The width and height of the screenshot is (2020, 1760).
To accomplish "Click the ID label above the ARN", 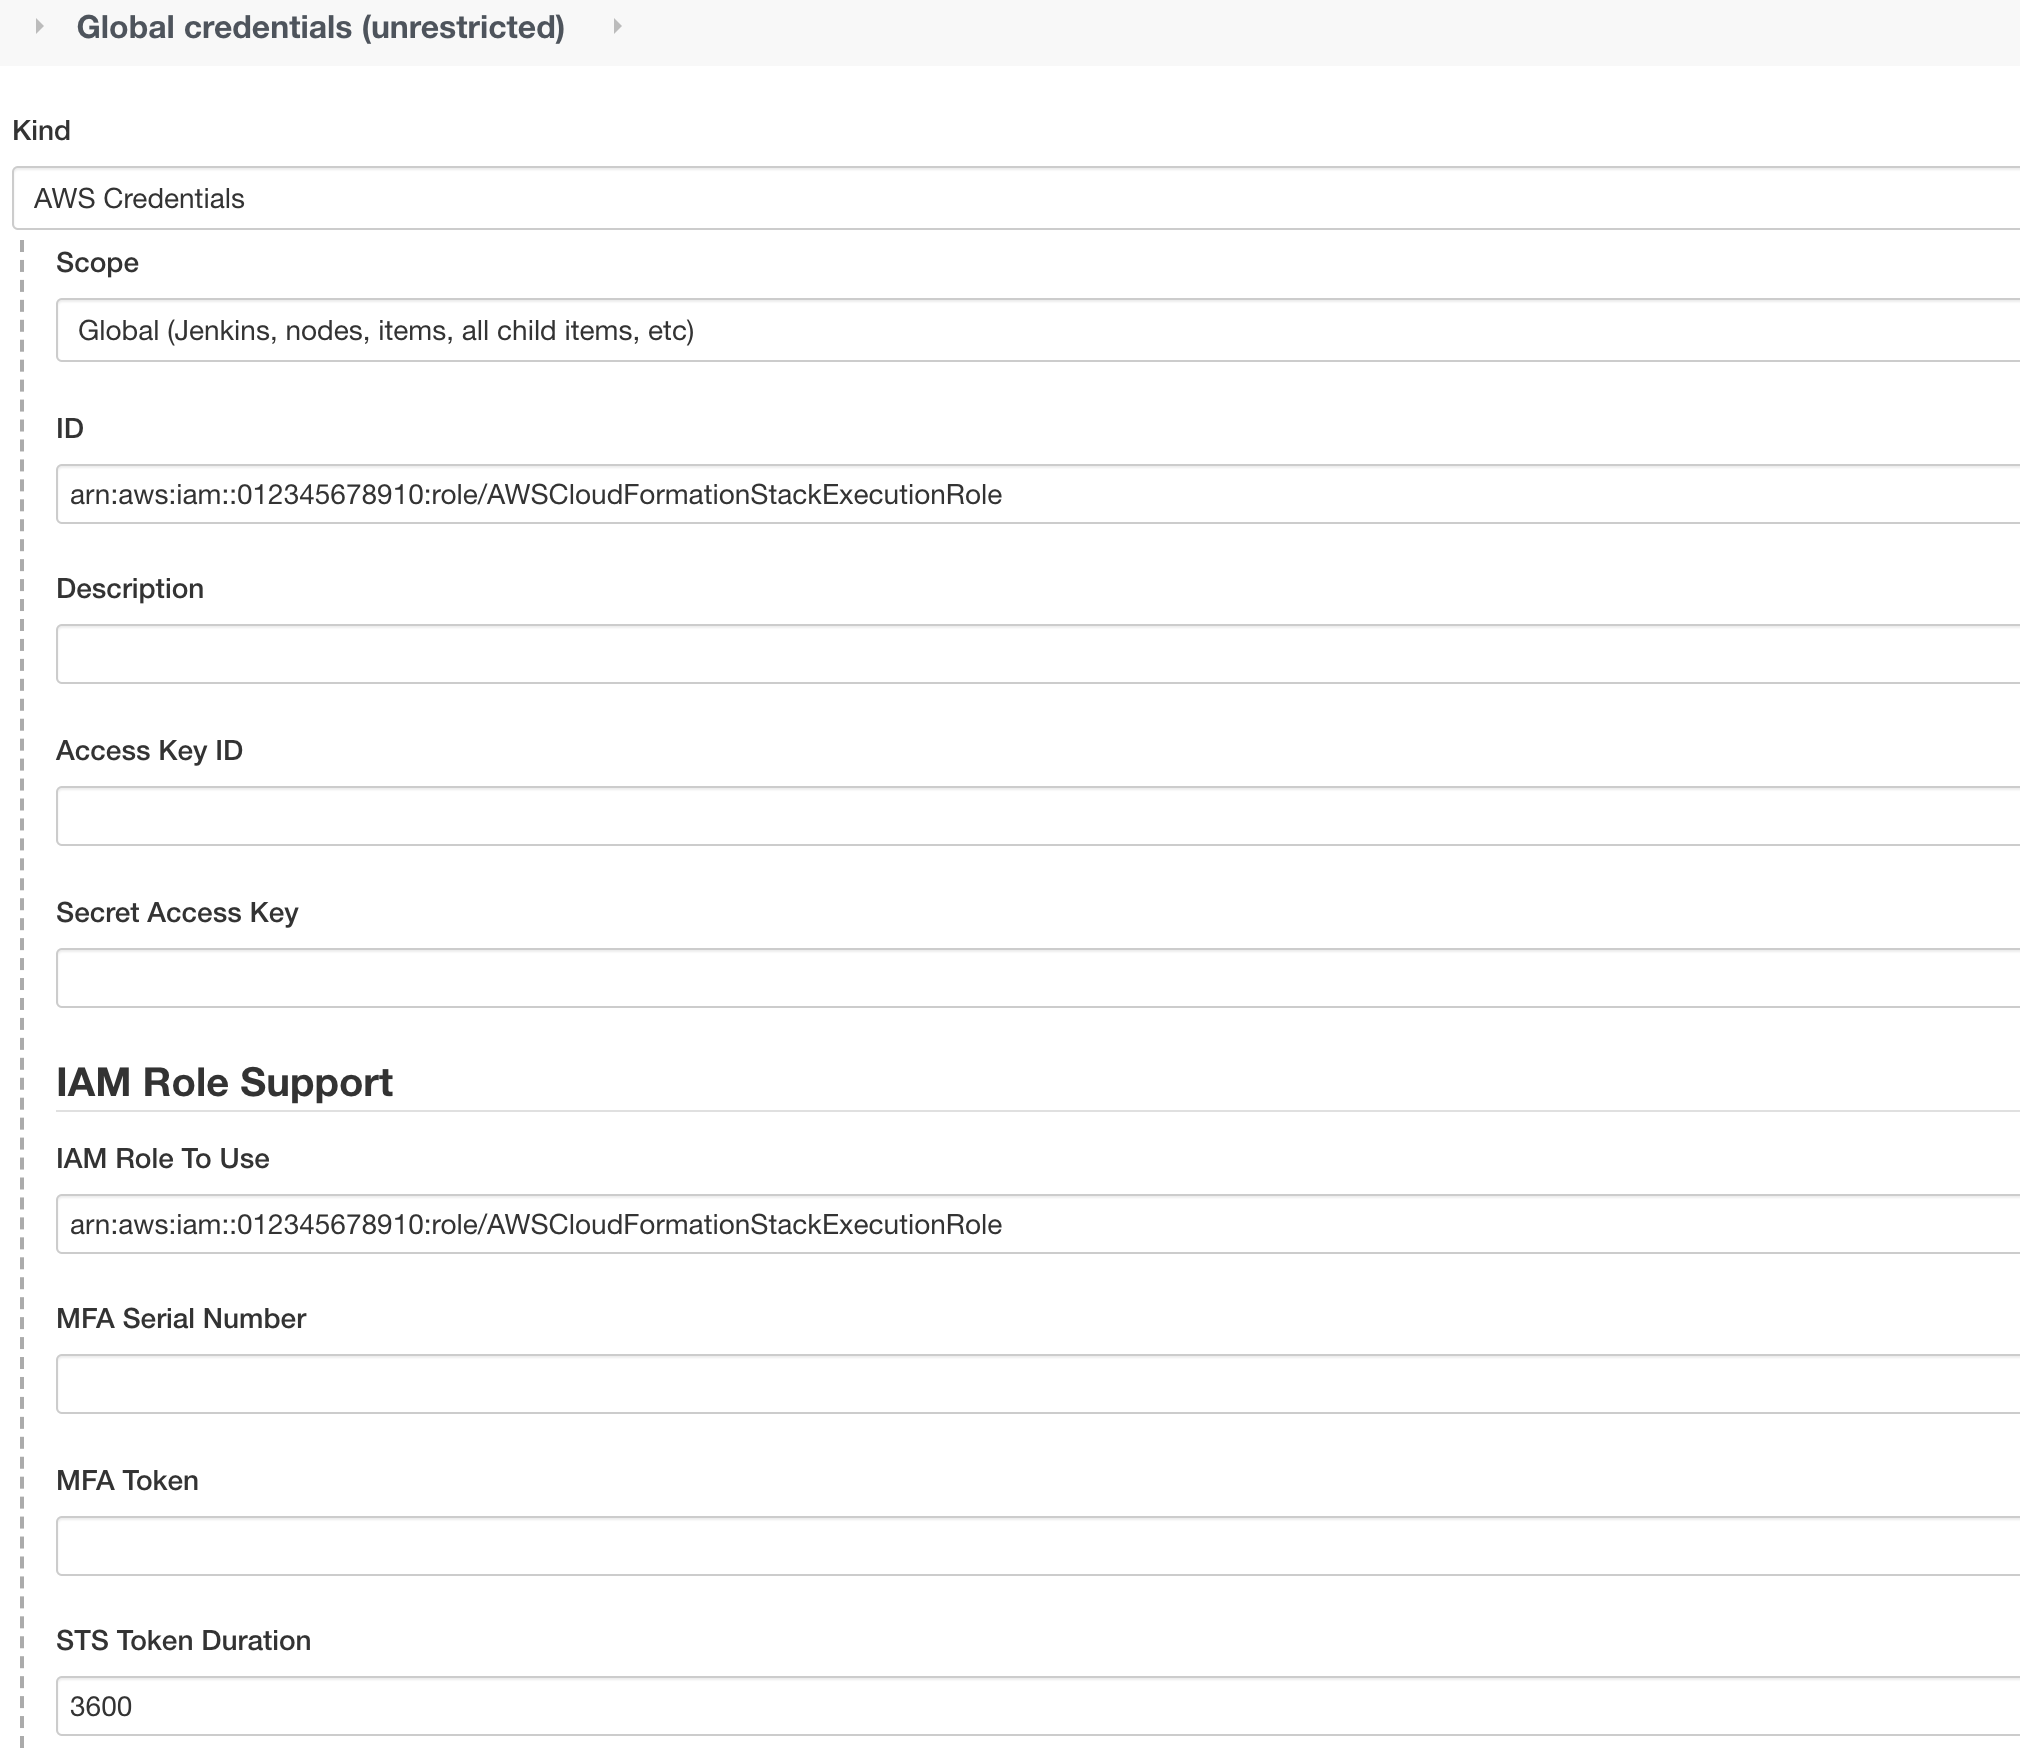I will pyautogui.click(x=69, y=427).
